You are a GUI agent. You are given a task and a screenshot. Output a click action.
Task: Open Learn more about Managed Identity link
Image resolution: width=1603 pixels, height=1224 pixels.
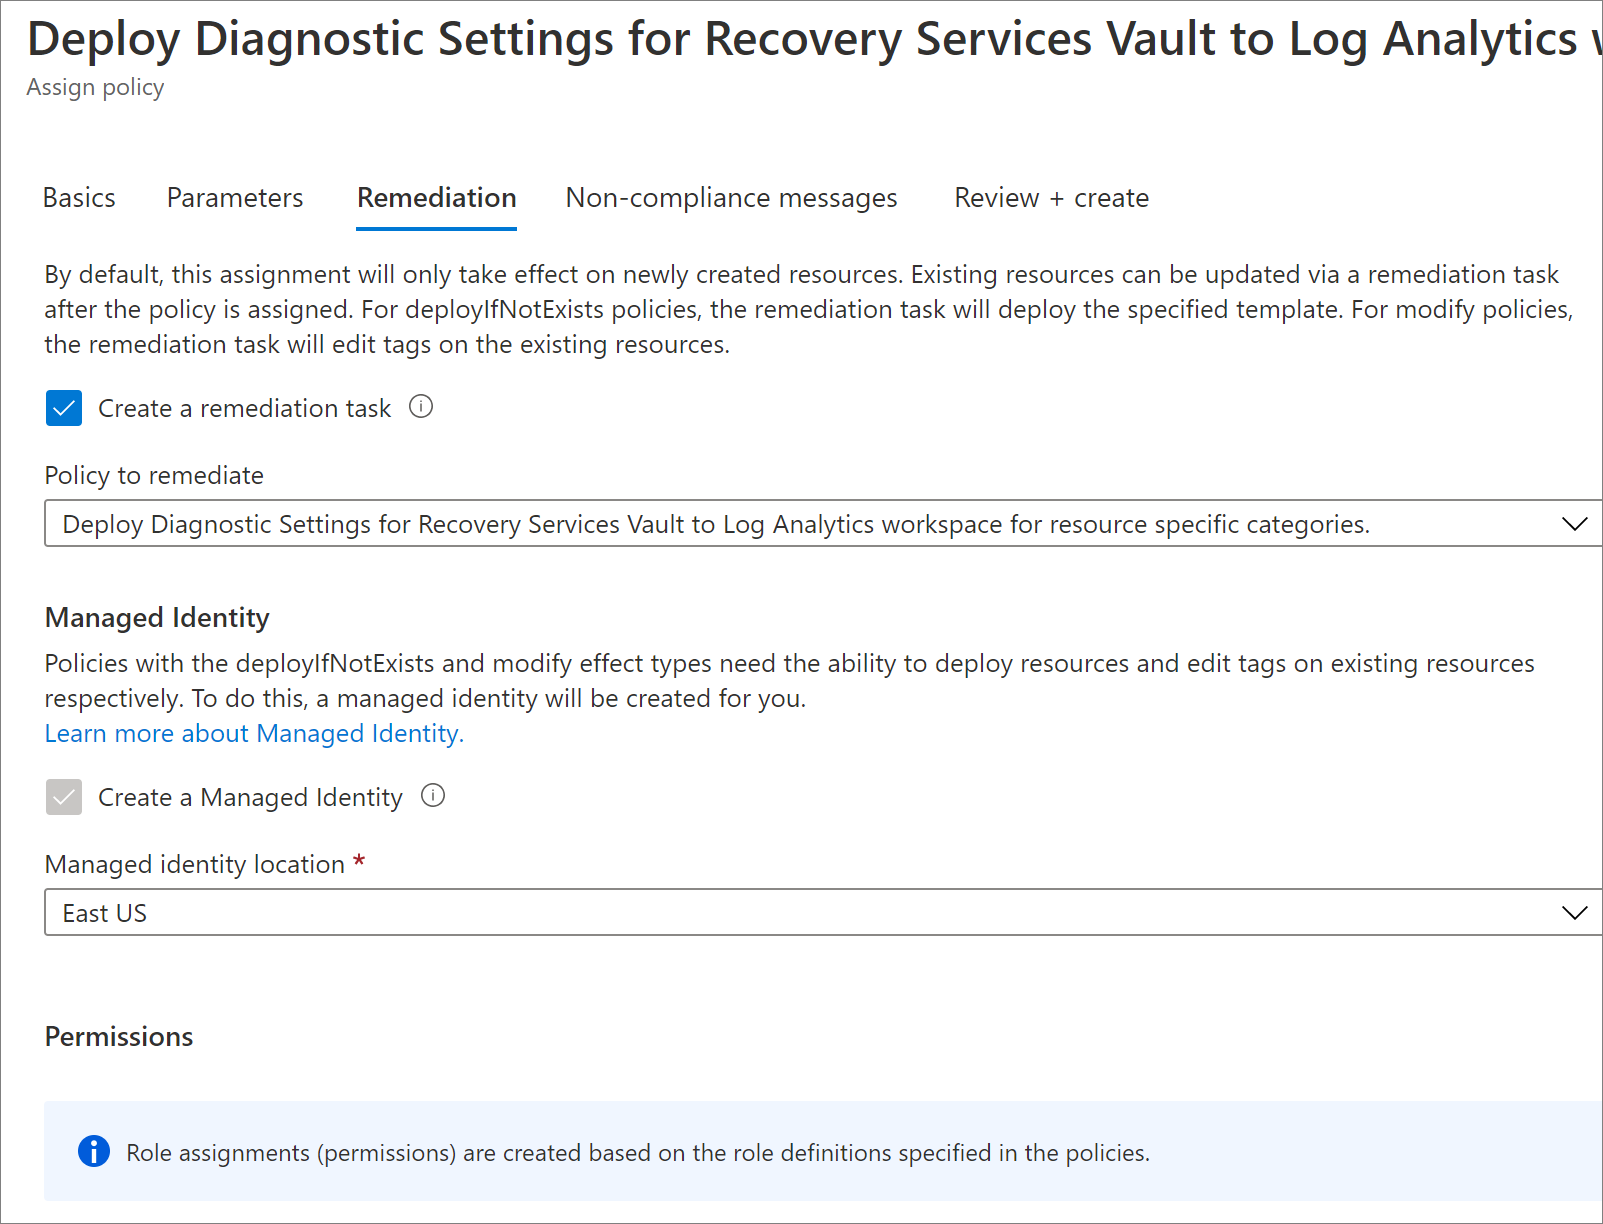tap(254, 733)
